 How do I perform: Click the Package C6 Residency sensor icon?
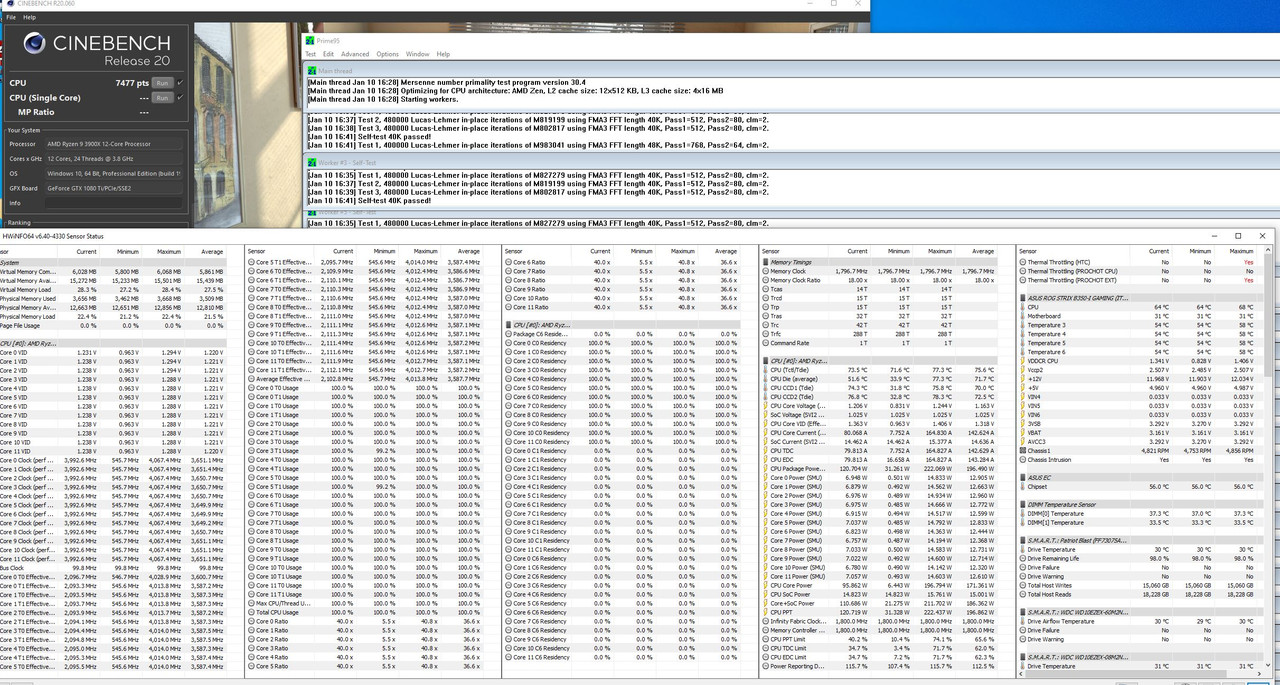509,334
